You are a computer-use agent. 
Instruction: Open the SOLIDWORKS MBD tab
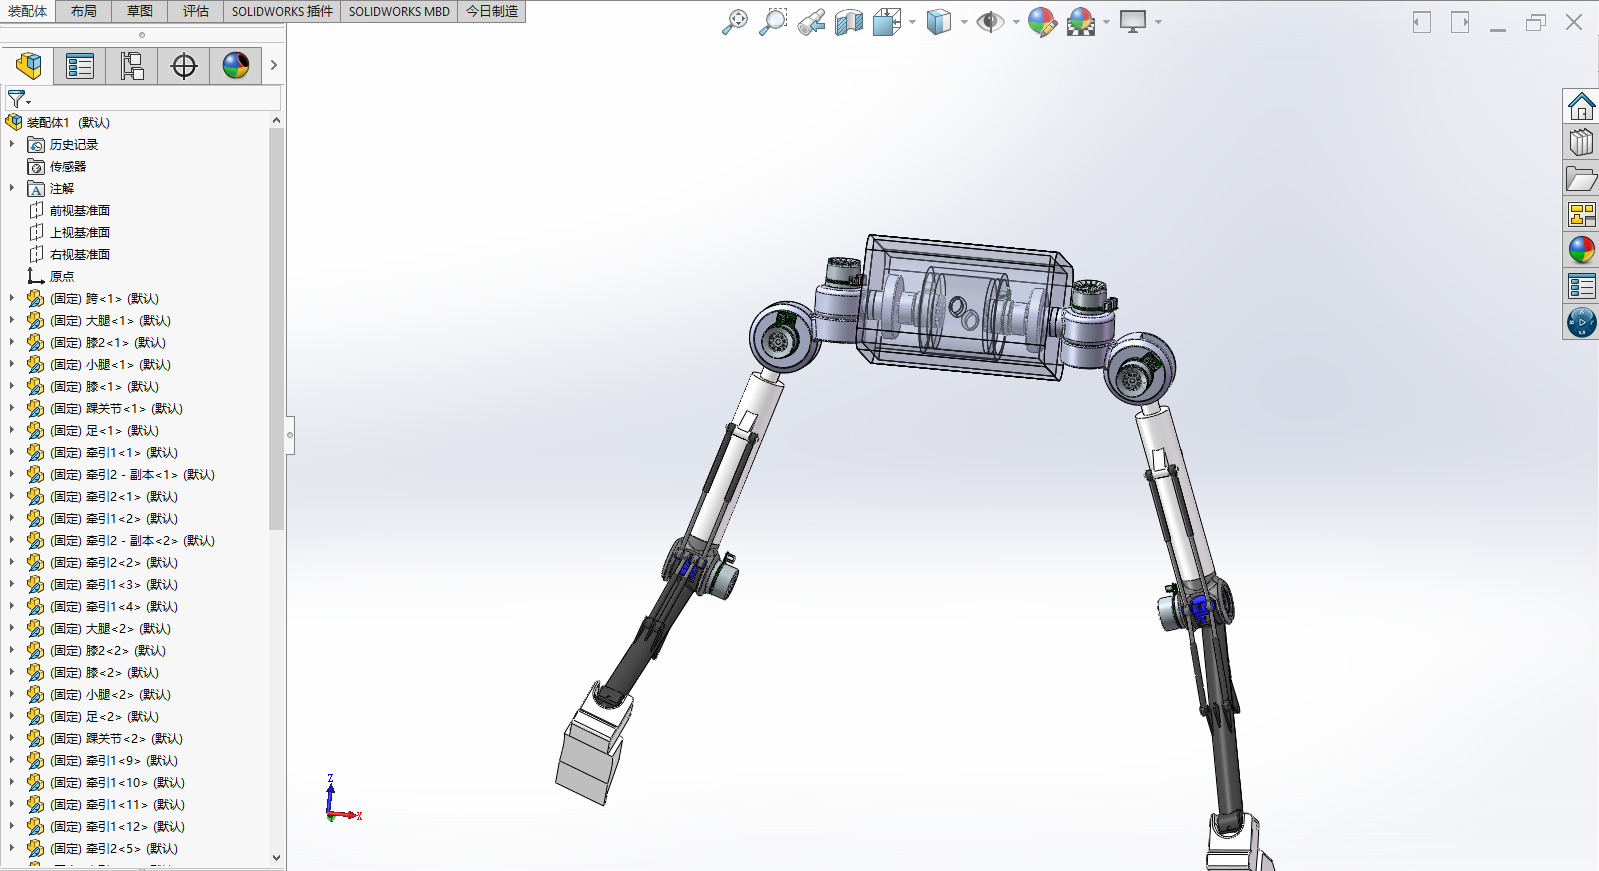399,11
